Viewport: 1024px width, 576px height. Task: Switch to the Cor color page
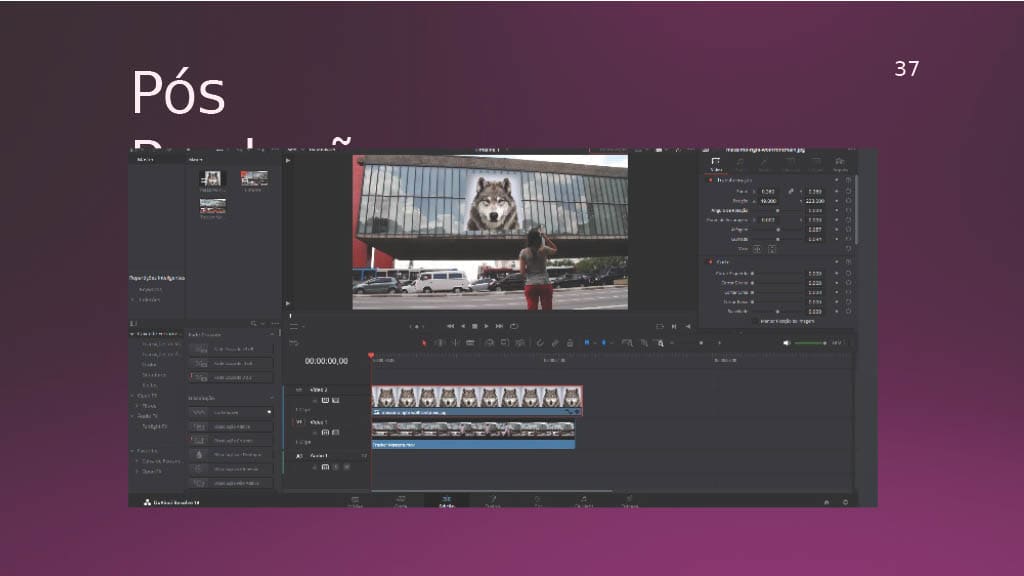pyautogui.click(x=538, y=502)
